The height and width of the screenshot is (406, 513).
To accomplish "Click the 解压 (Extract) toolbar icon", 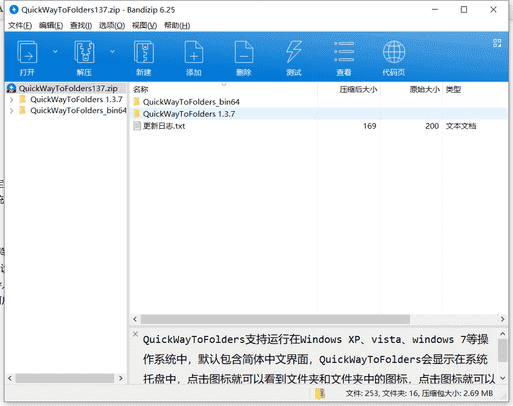I will (84, 52).
